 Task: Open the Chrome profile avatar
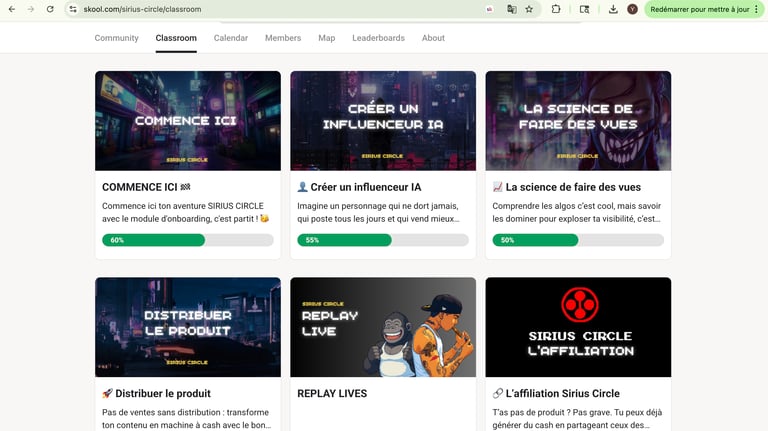click(632, 9)
